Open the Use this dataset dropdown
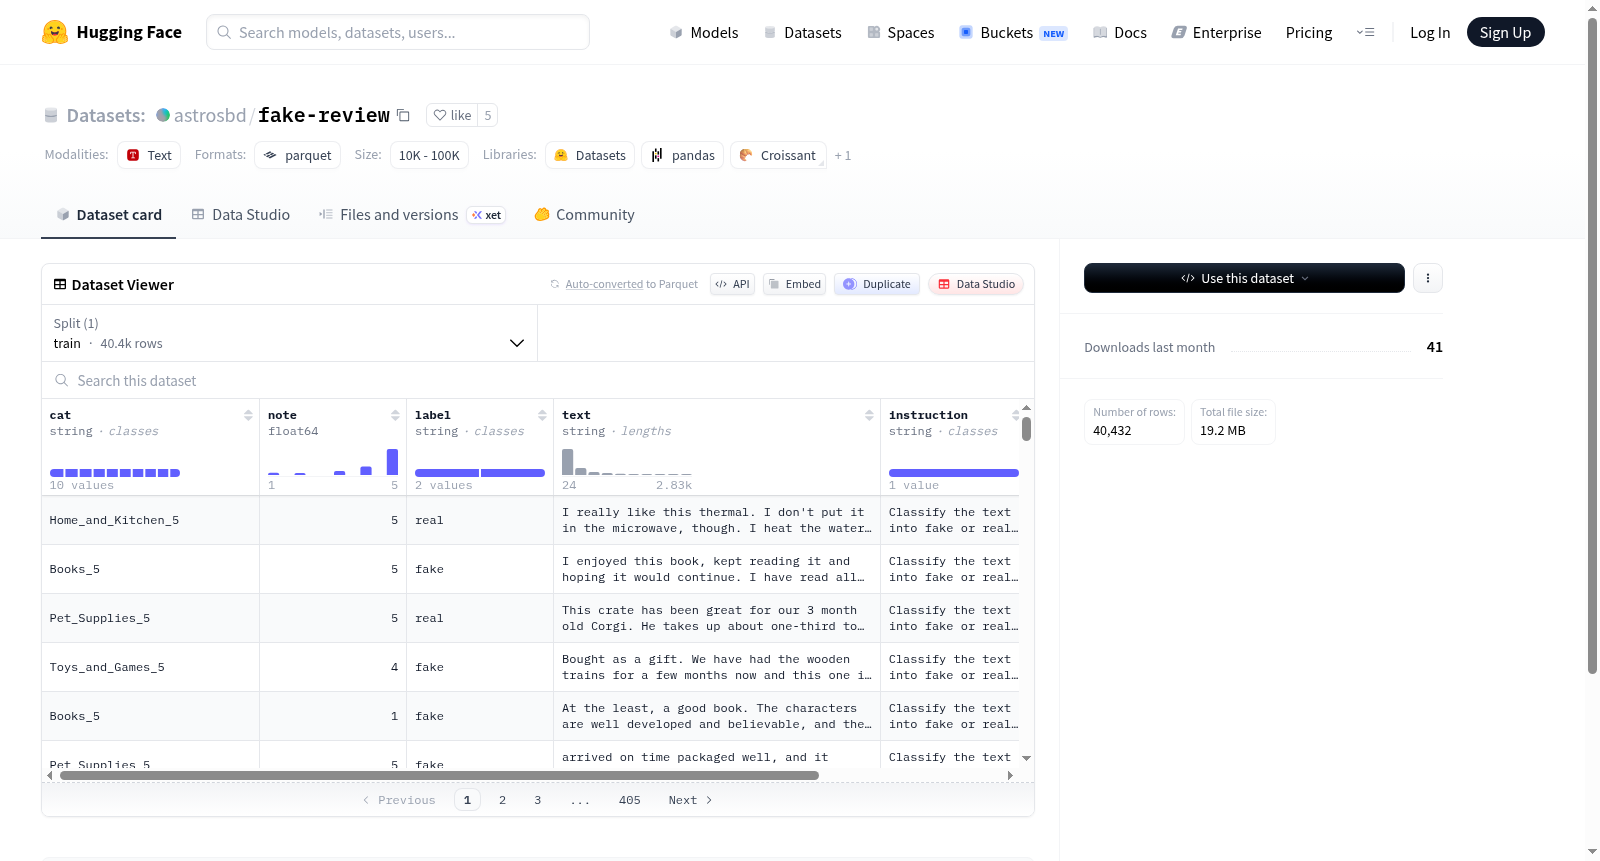The width and height of the screenshot is (1600, 861). click(1244, 278)
